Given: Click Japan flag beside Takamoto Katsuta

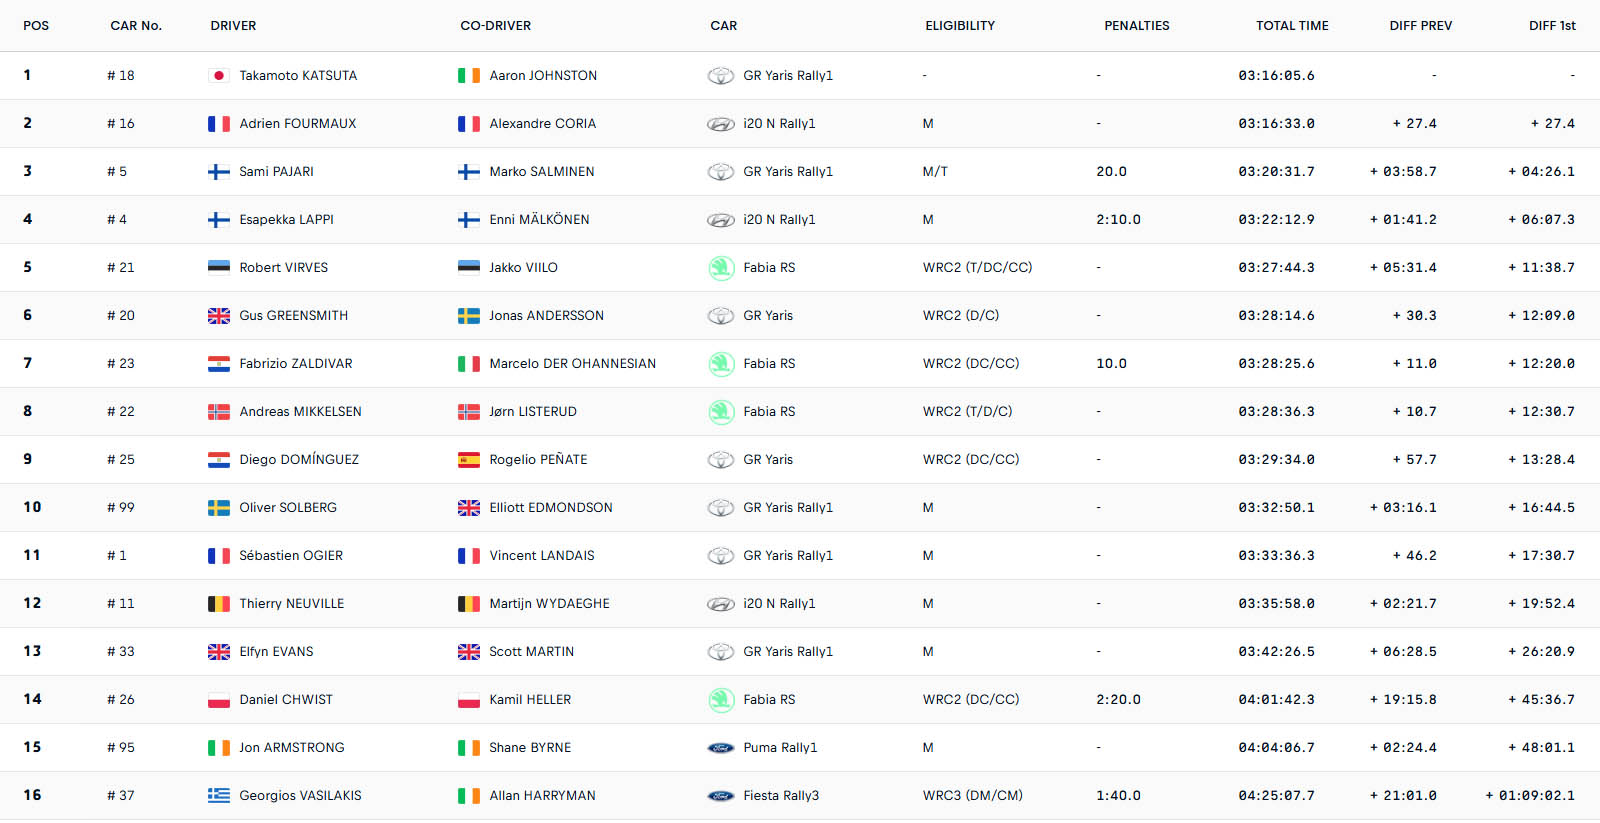Looking at the screenshot, I should pyautogui.click(x=218, y=76).
